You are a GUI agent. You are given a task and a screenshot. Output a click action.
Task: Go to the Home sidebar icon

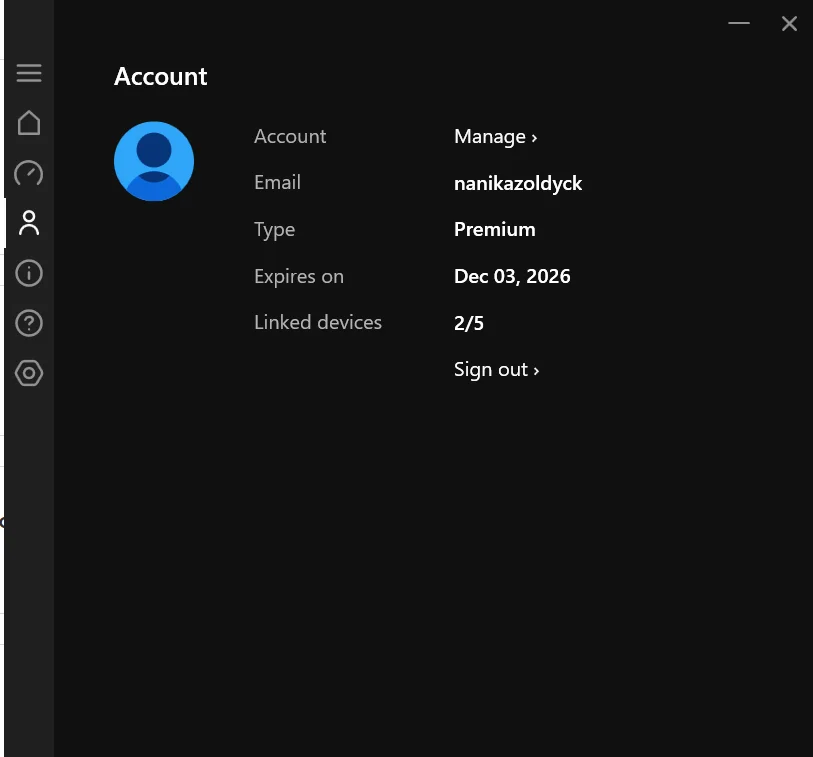coord(29,123)
